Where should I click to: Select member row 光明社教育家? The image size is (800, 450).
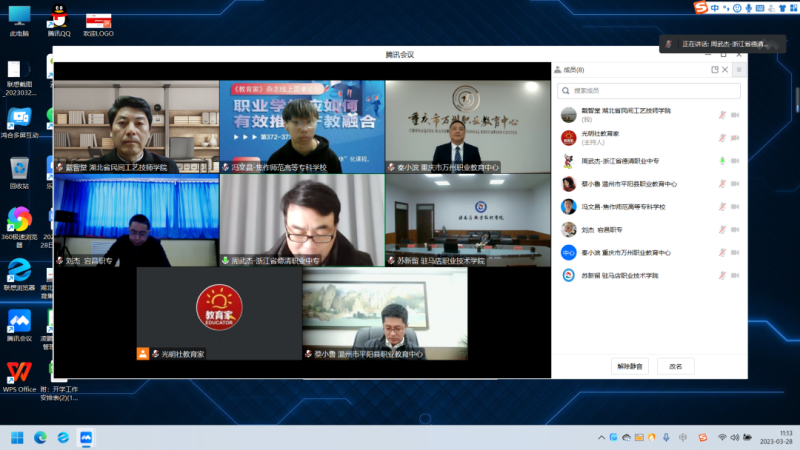[x=649, y=138]
